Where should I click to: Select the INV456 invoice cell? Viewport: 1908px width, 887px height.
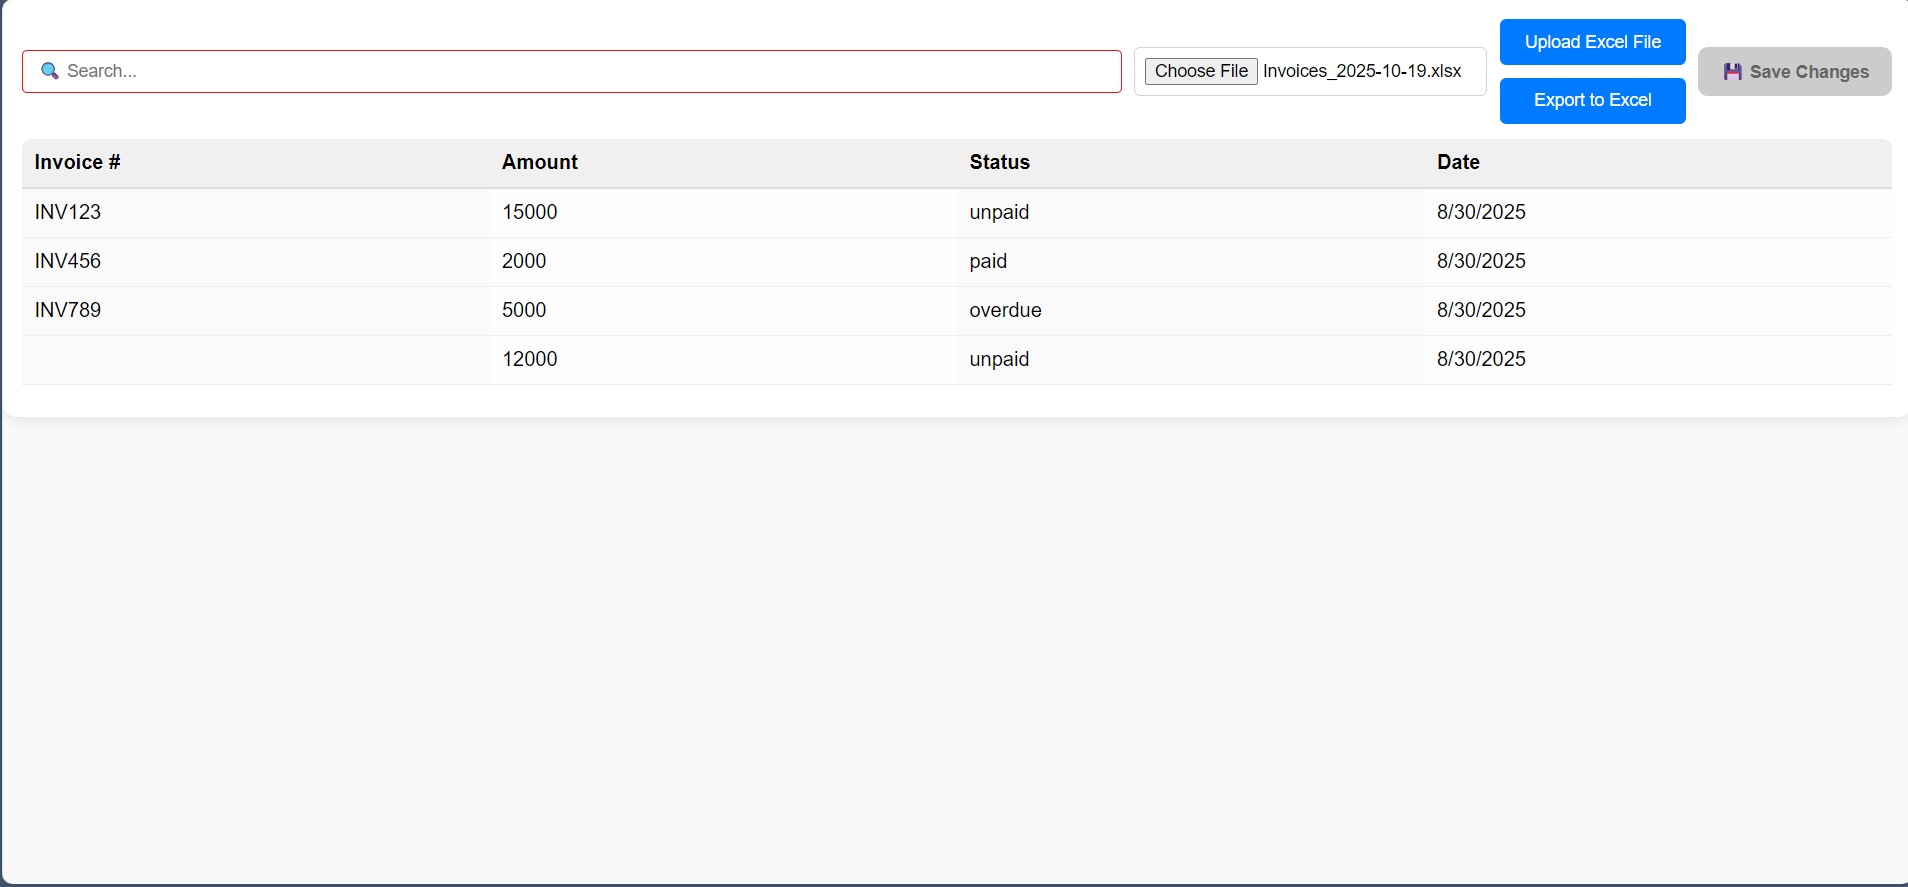(68, 261)
